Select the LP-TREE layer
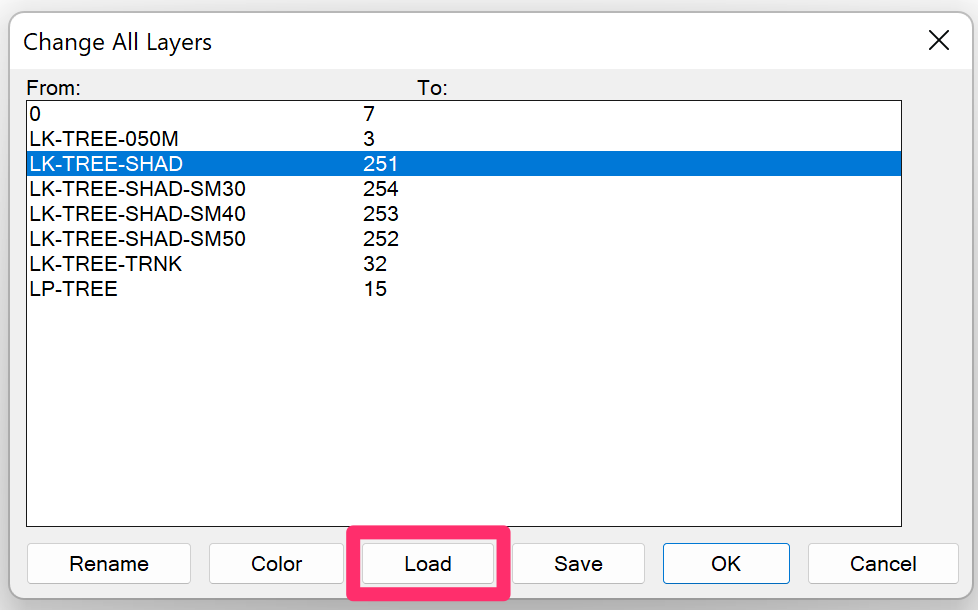This screenshot has width=978, height=610. click(463, 288)
